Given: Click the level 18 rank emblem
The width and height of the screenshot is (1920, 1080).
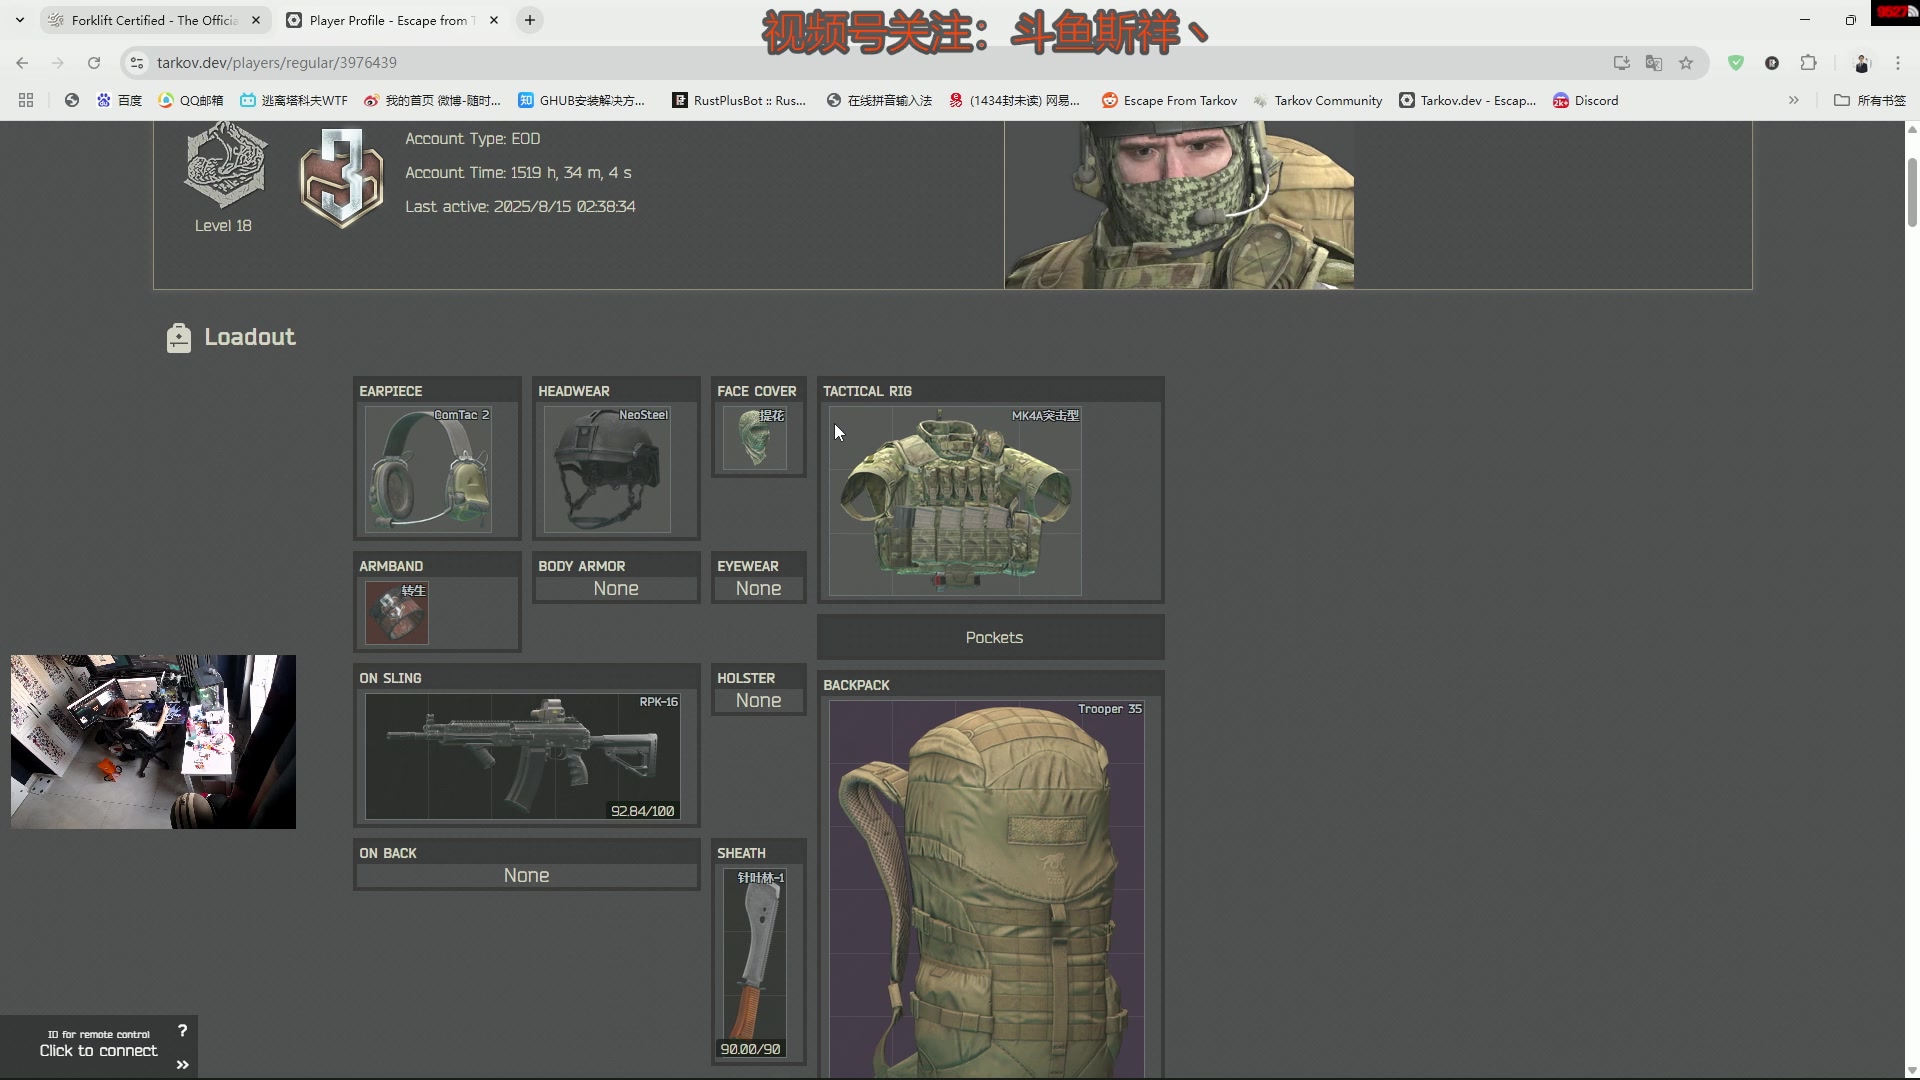Looking at the screenshot, I should [x=224, y=165].
